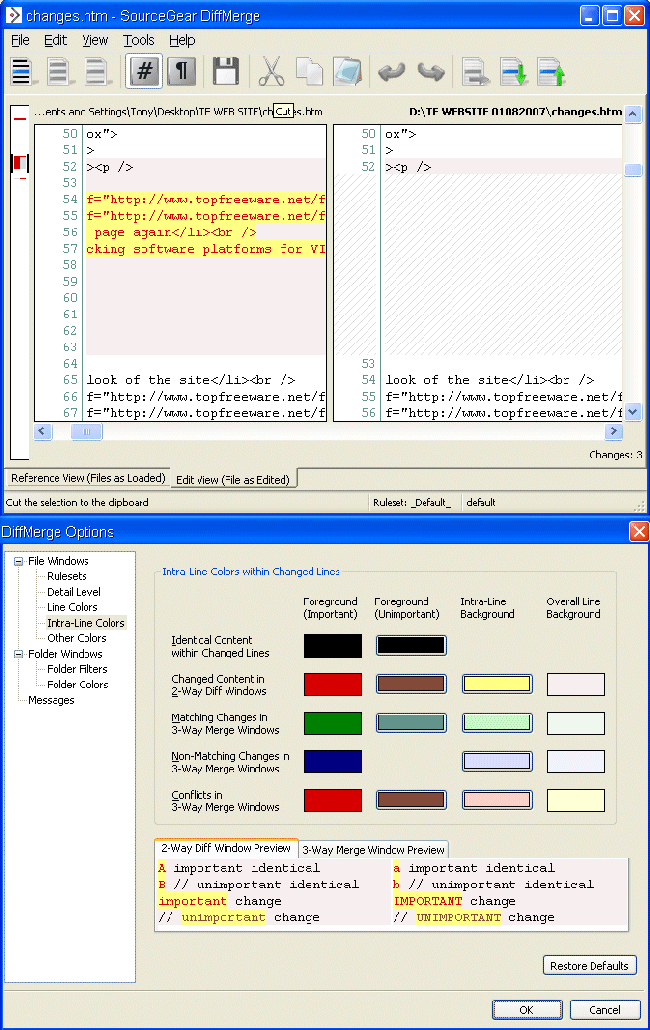The height and width of the screenshot is (1030, 650).
Task: Click red change marker in overview gutter
Action: [20, 162]
